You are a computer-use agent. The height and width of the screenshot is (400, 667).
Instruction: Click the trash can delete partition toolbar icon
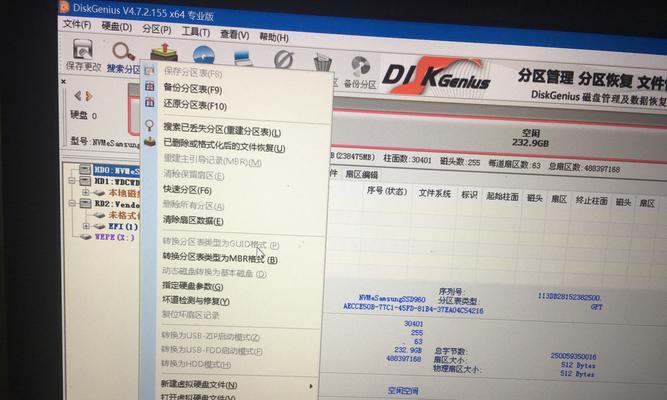pyautogui.click(x=322, y=63)
